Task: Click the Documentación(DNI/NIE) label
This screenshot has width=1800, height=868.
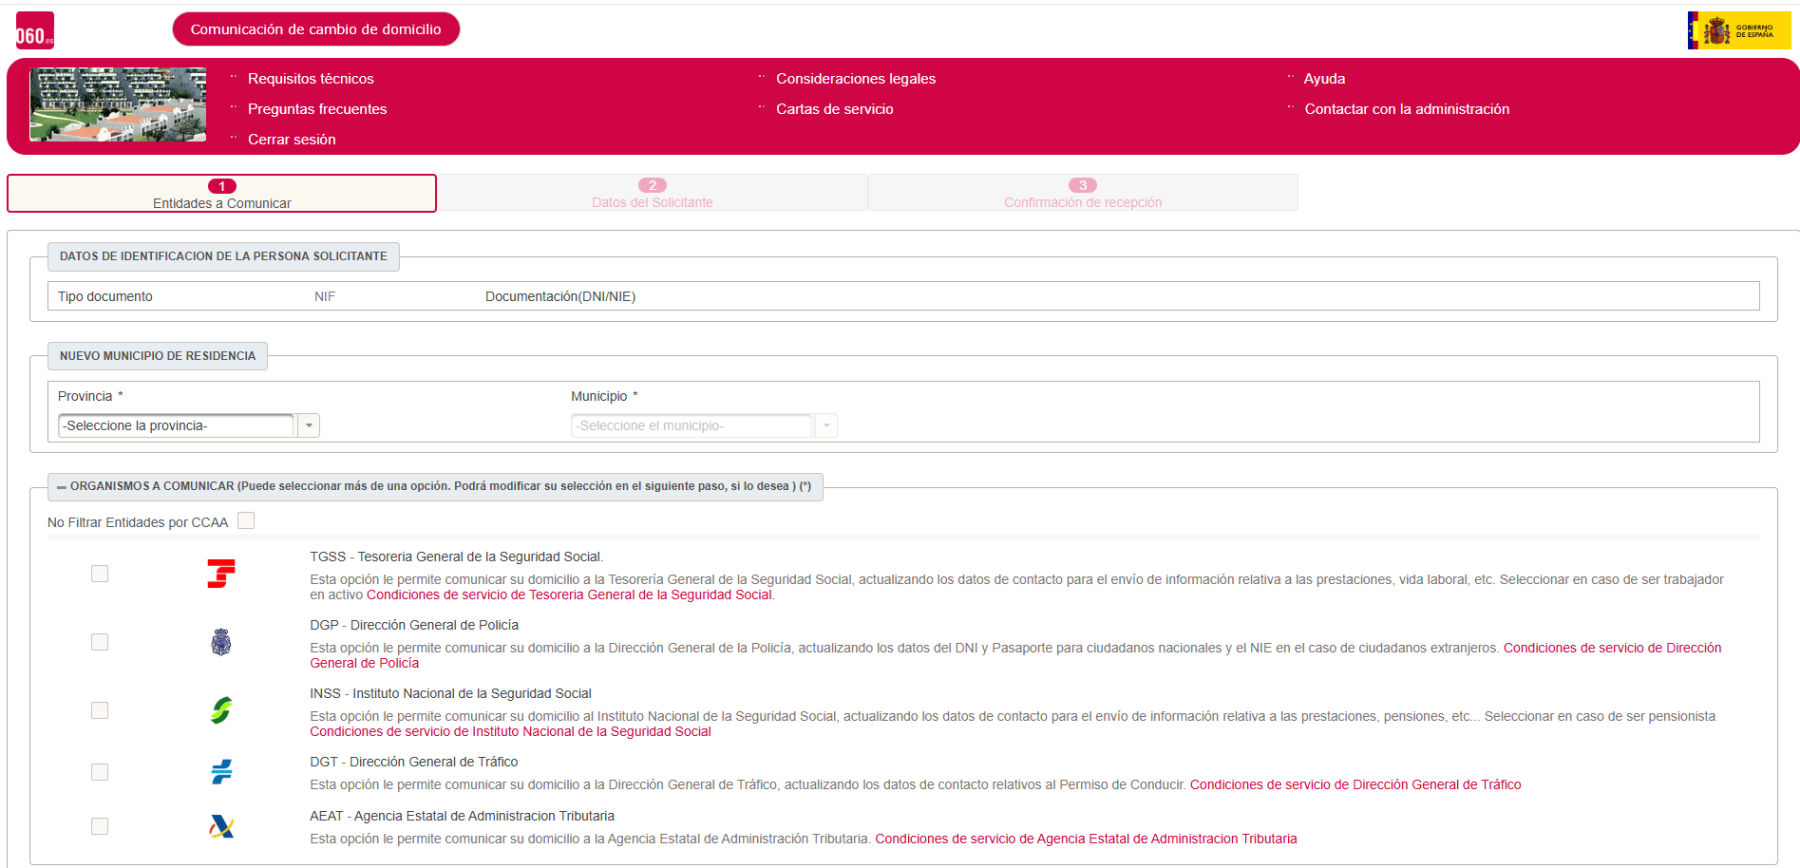Action: [x=560, y=297]
